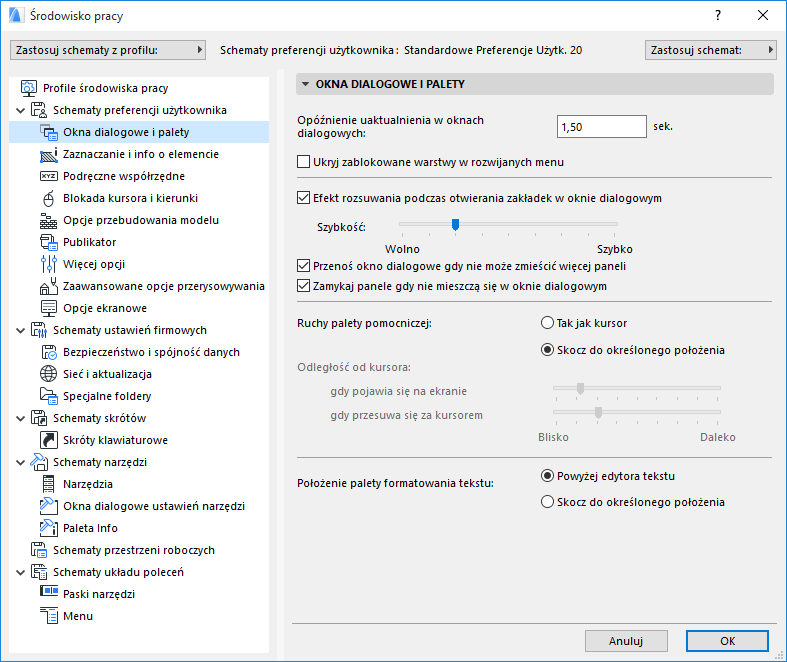Click the gdy pojawia się na ekranie slider
This screenshot has height=662, width=787.
click(636, 388)
